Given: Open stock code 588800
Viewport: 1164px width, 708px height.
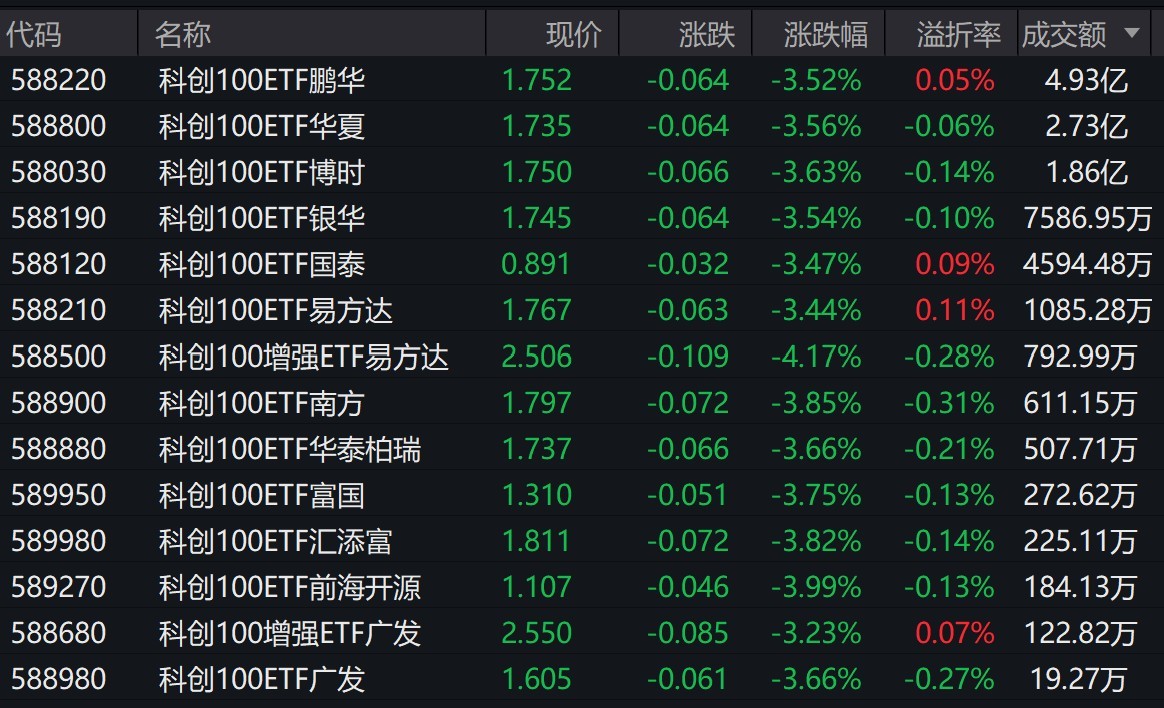Looking at the screenshot, I should (x=59, y=125).
